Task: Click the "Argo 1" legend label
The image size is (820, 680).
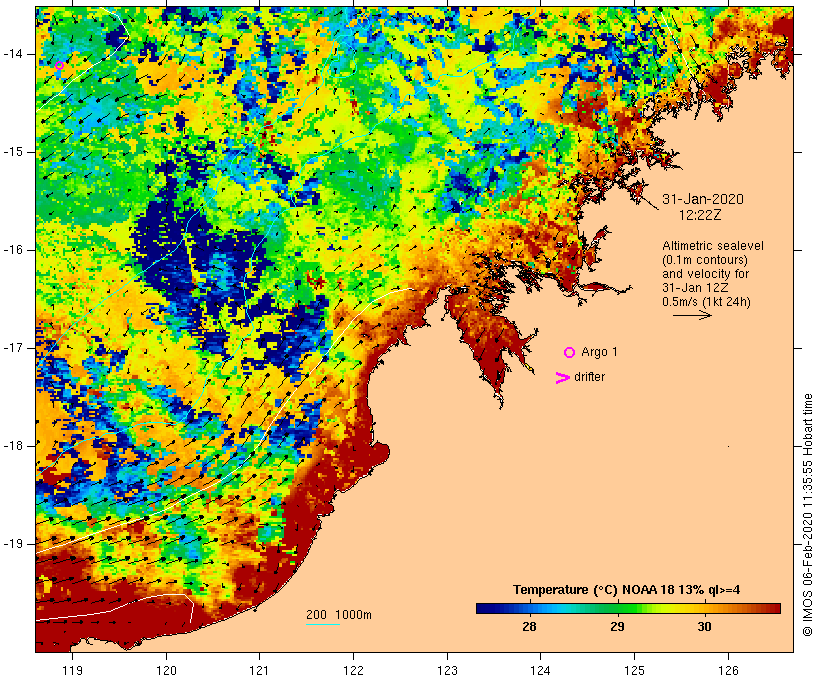Action: coord(599,352)
